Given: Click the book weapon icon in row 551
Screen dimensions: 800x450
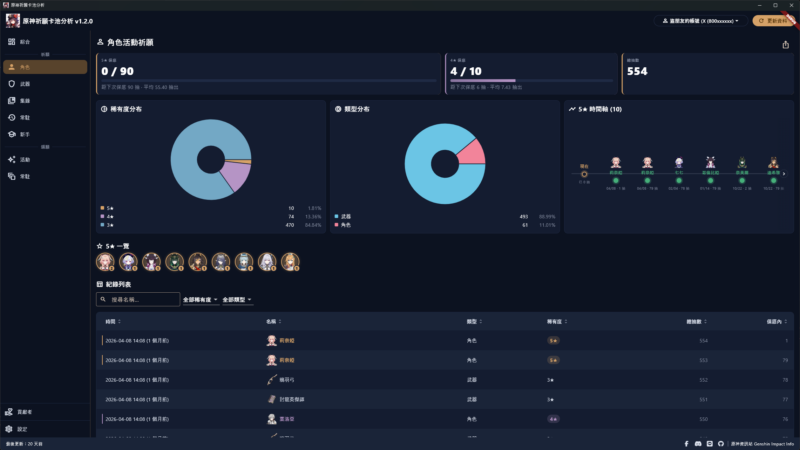Looking at the screenshot, I should click(x=271, y=399).
